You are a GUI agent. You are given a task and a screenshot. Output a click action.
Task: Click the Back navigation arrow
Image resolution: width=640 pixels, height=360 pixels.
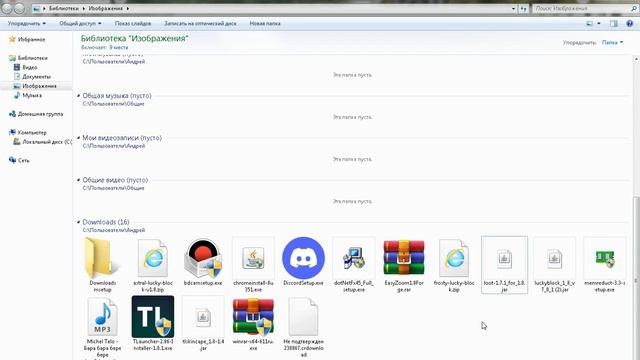pos(7,8)
